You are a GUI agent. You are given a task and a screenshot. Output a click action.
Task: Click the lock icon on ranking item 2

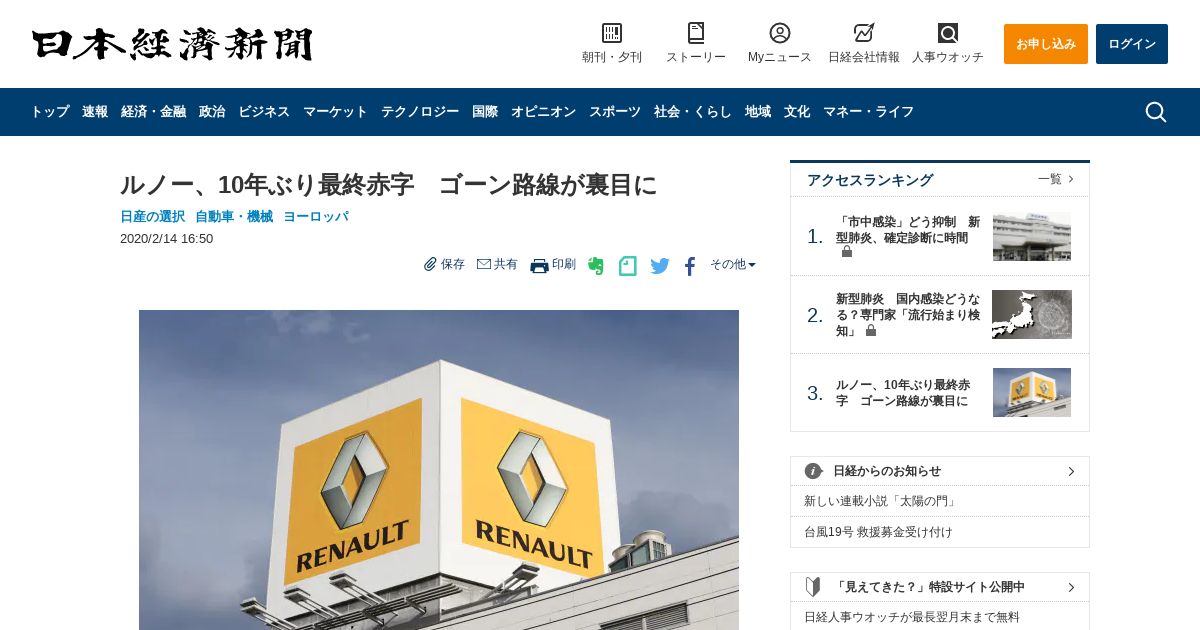(x=871, y=330)
